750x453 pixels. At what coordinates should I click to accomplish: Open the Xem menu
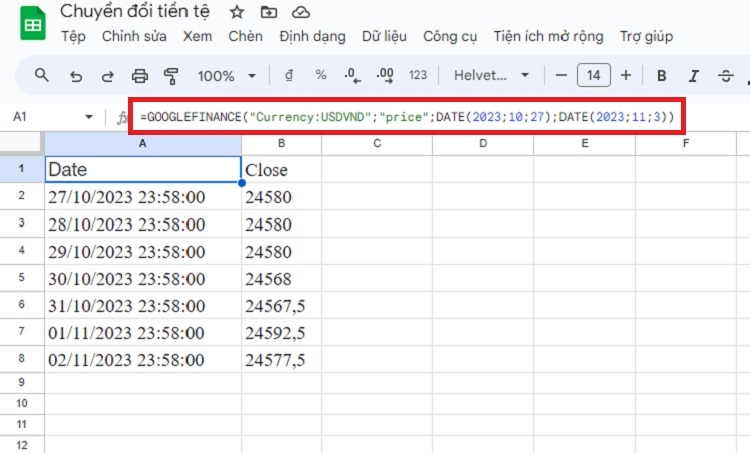(x=197, y=36)
